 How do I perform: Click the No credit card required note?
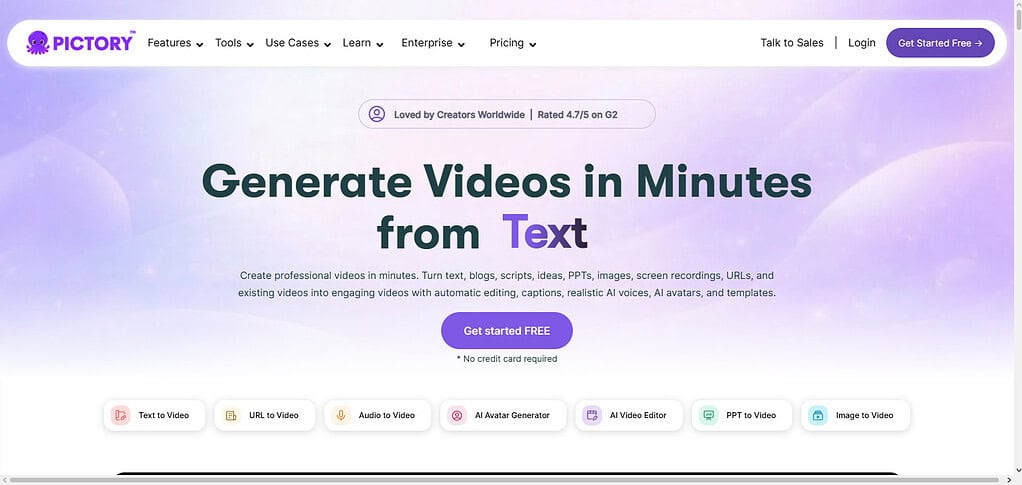(507, 359)
